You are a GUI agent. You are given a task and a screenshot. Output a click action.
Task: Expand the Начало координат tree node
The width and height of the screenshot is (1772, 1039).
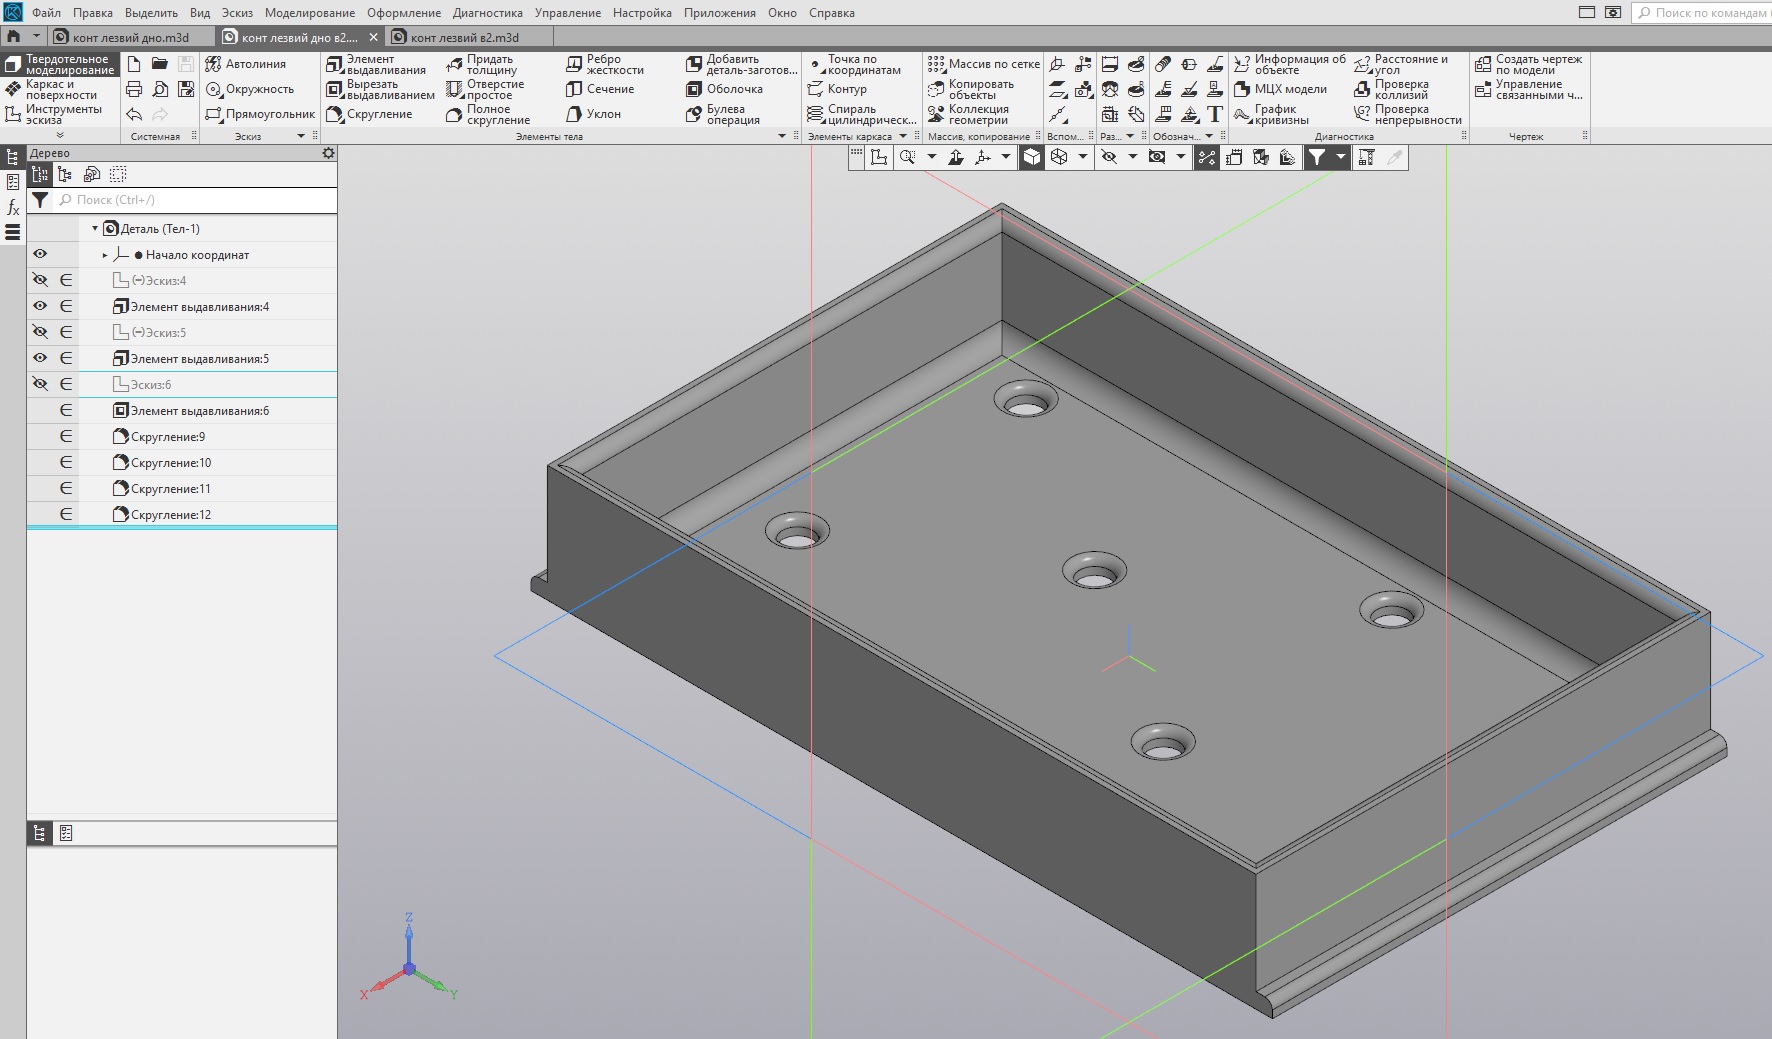click(x=105, y=255)
